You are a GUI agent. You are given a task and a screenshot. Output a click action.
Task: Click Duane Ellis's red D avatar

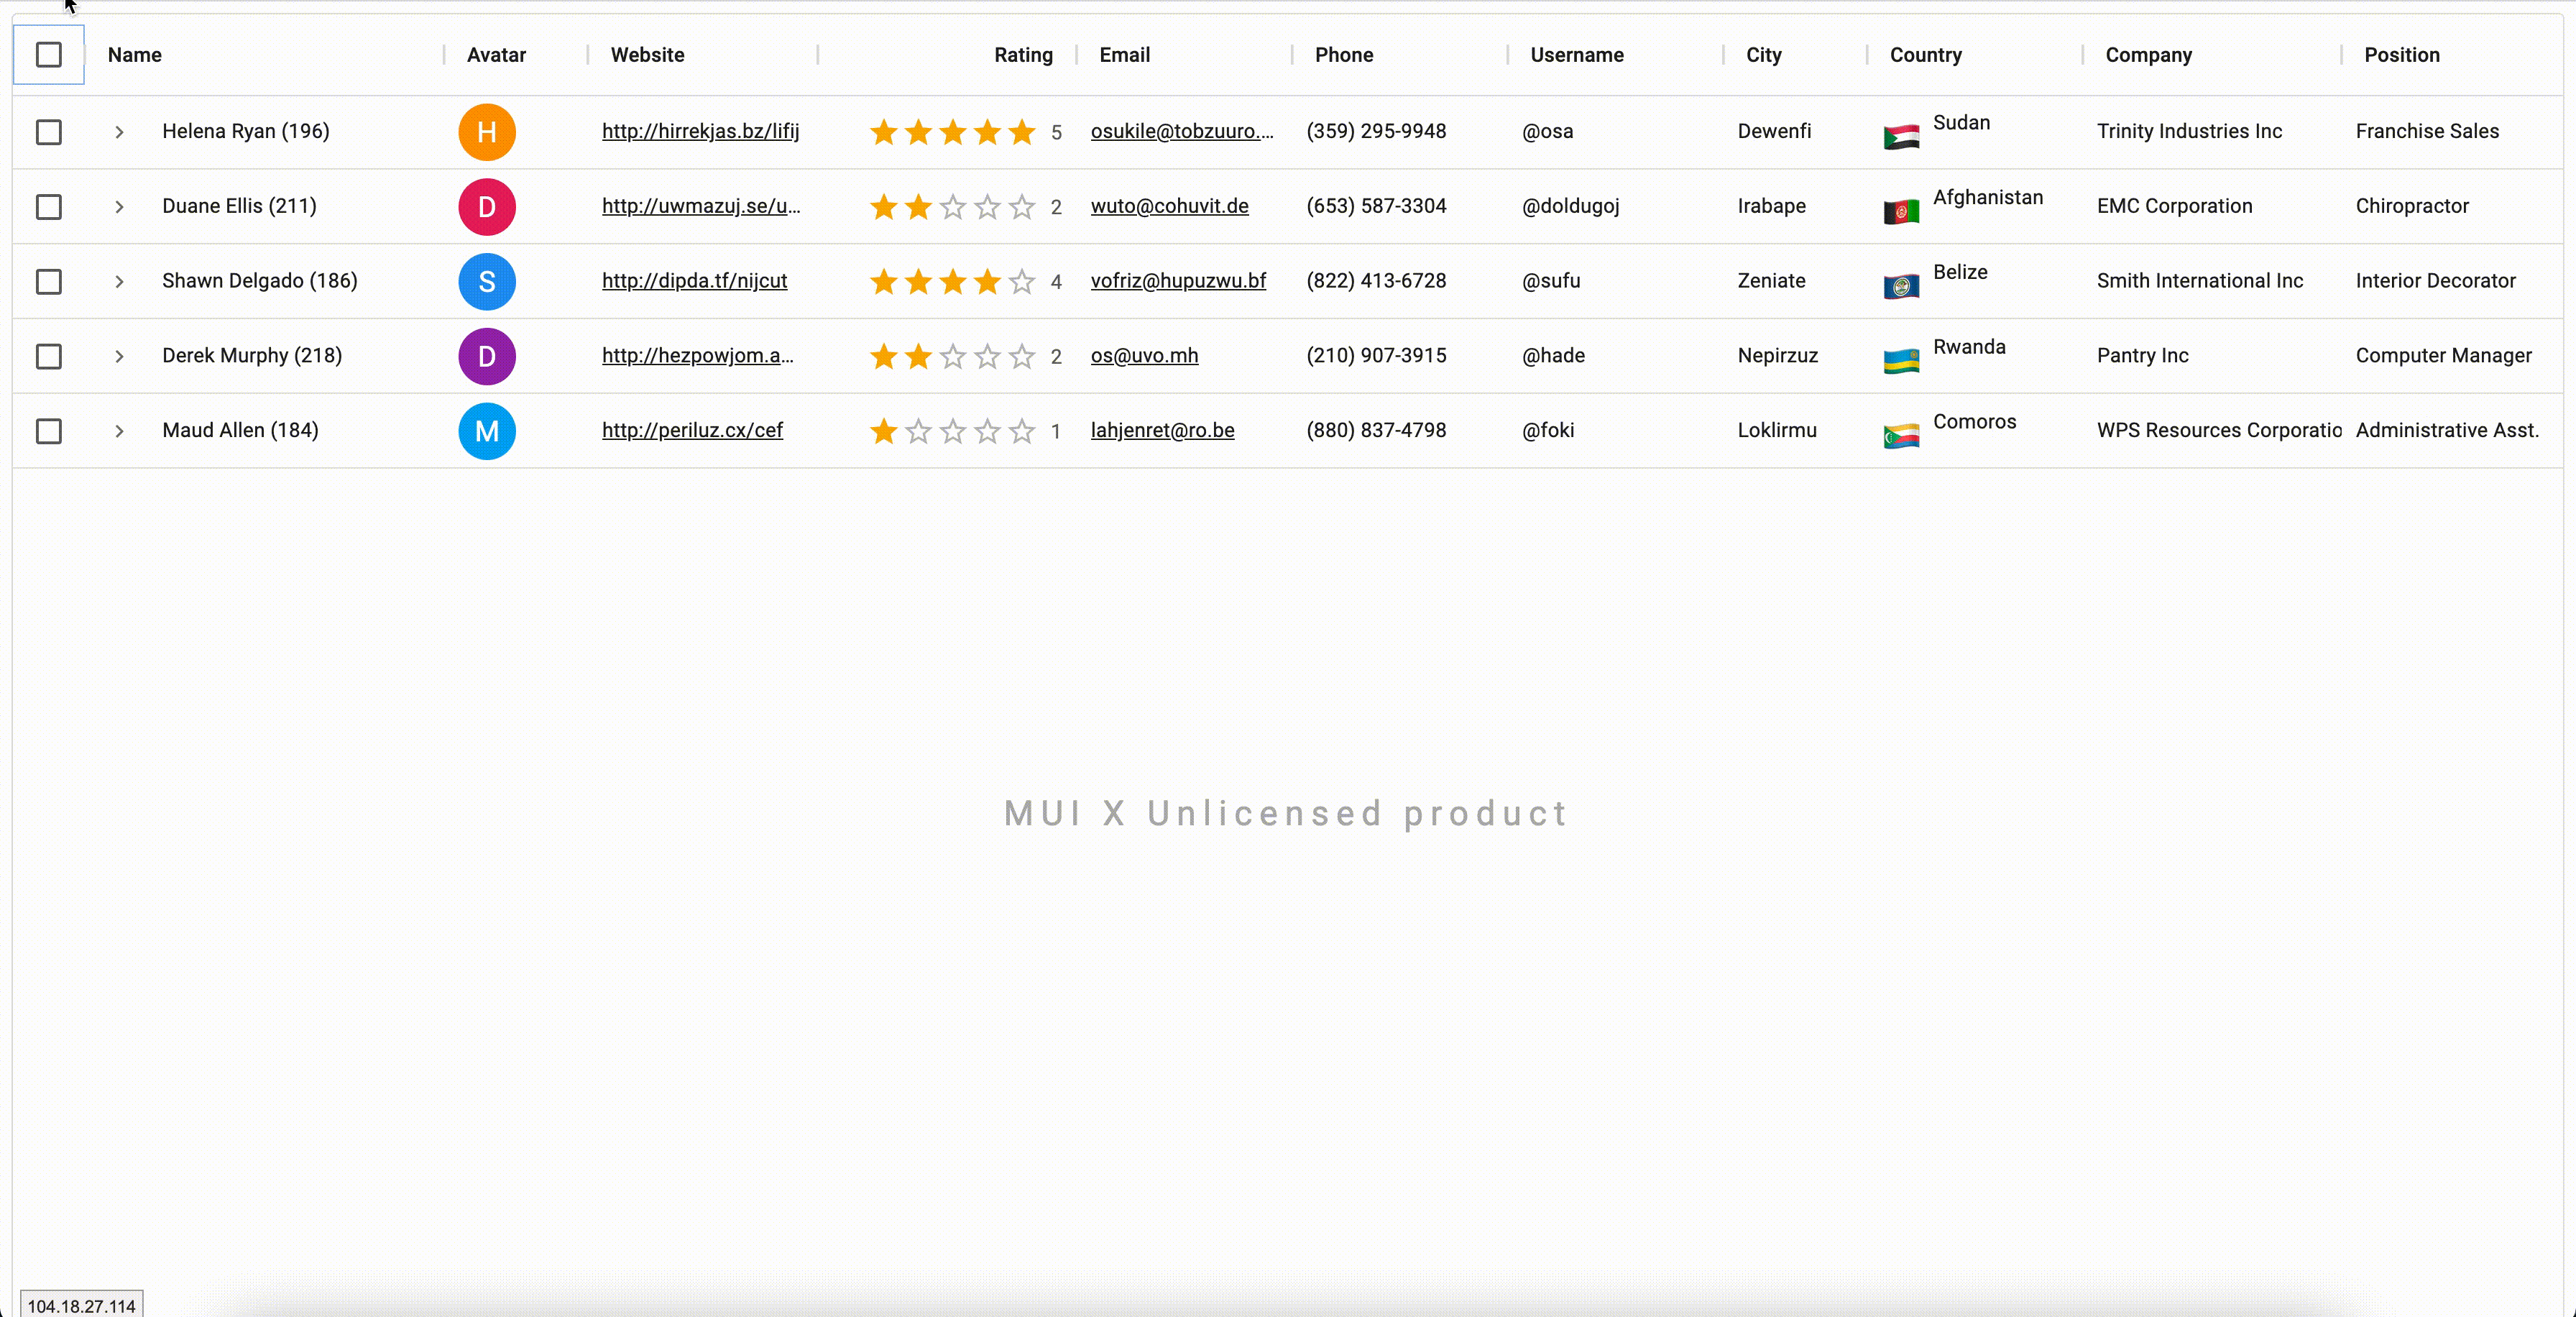click(486, 207)
